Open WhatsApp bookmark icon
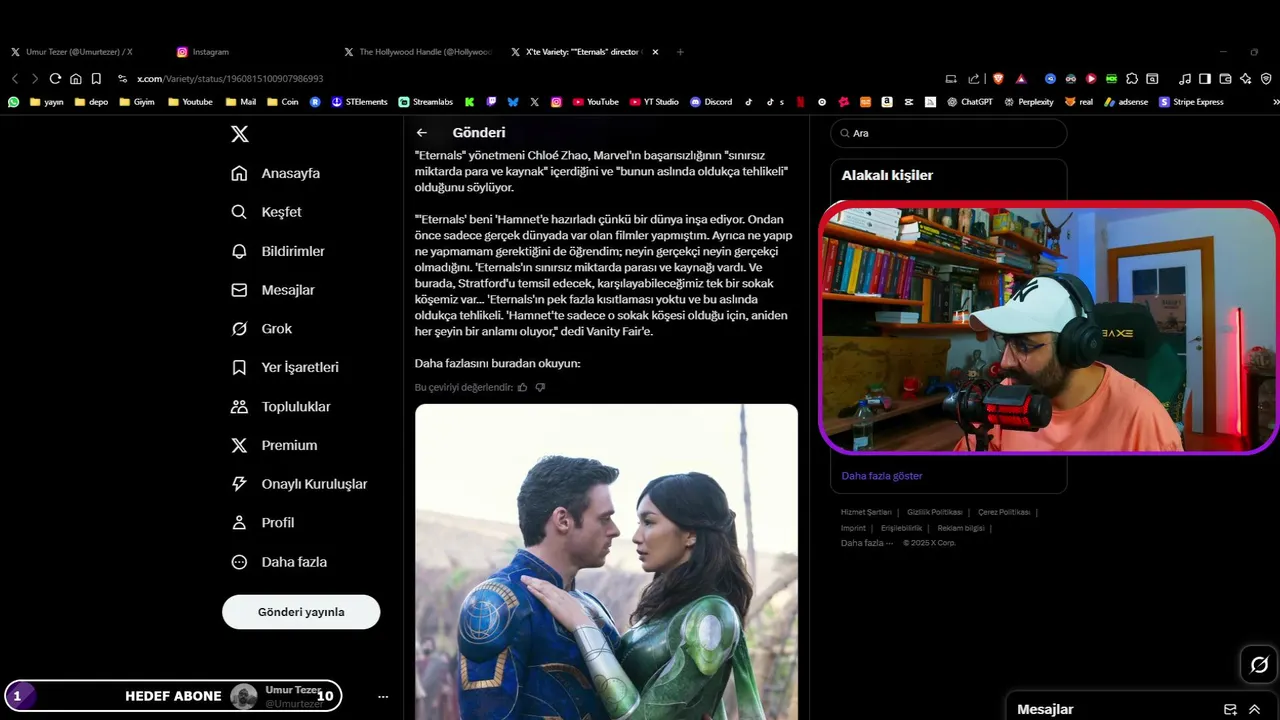The width and height of the screenshot is (1280, 720). click(13, 102)
